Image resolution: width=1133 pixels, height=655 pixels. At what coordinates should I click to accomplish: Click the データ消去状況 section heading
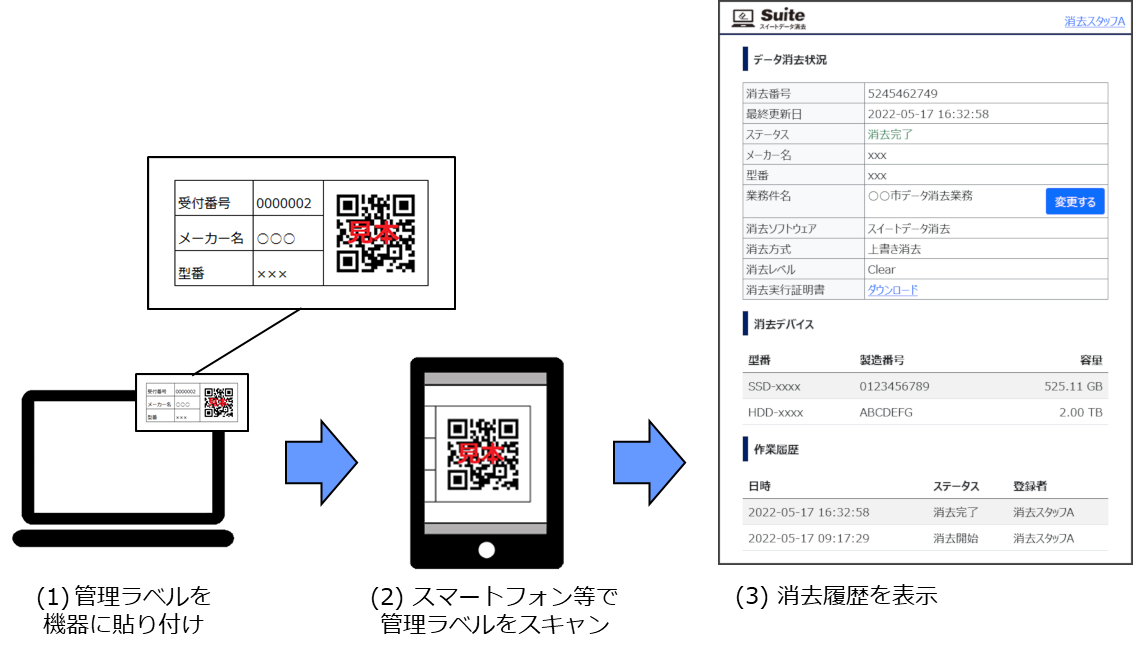[x=790, y=59]
